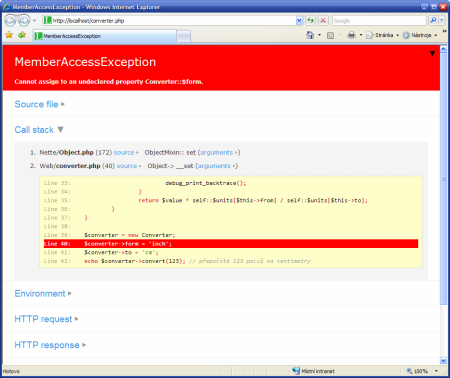Open the Stránka page menu
The width and height of the screenshot is (450, 378).
pos(382,35)
